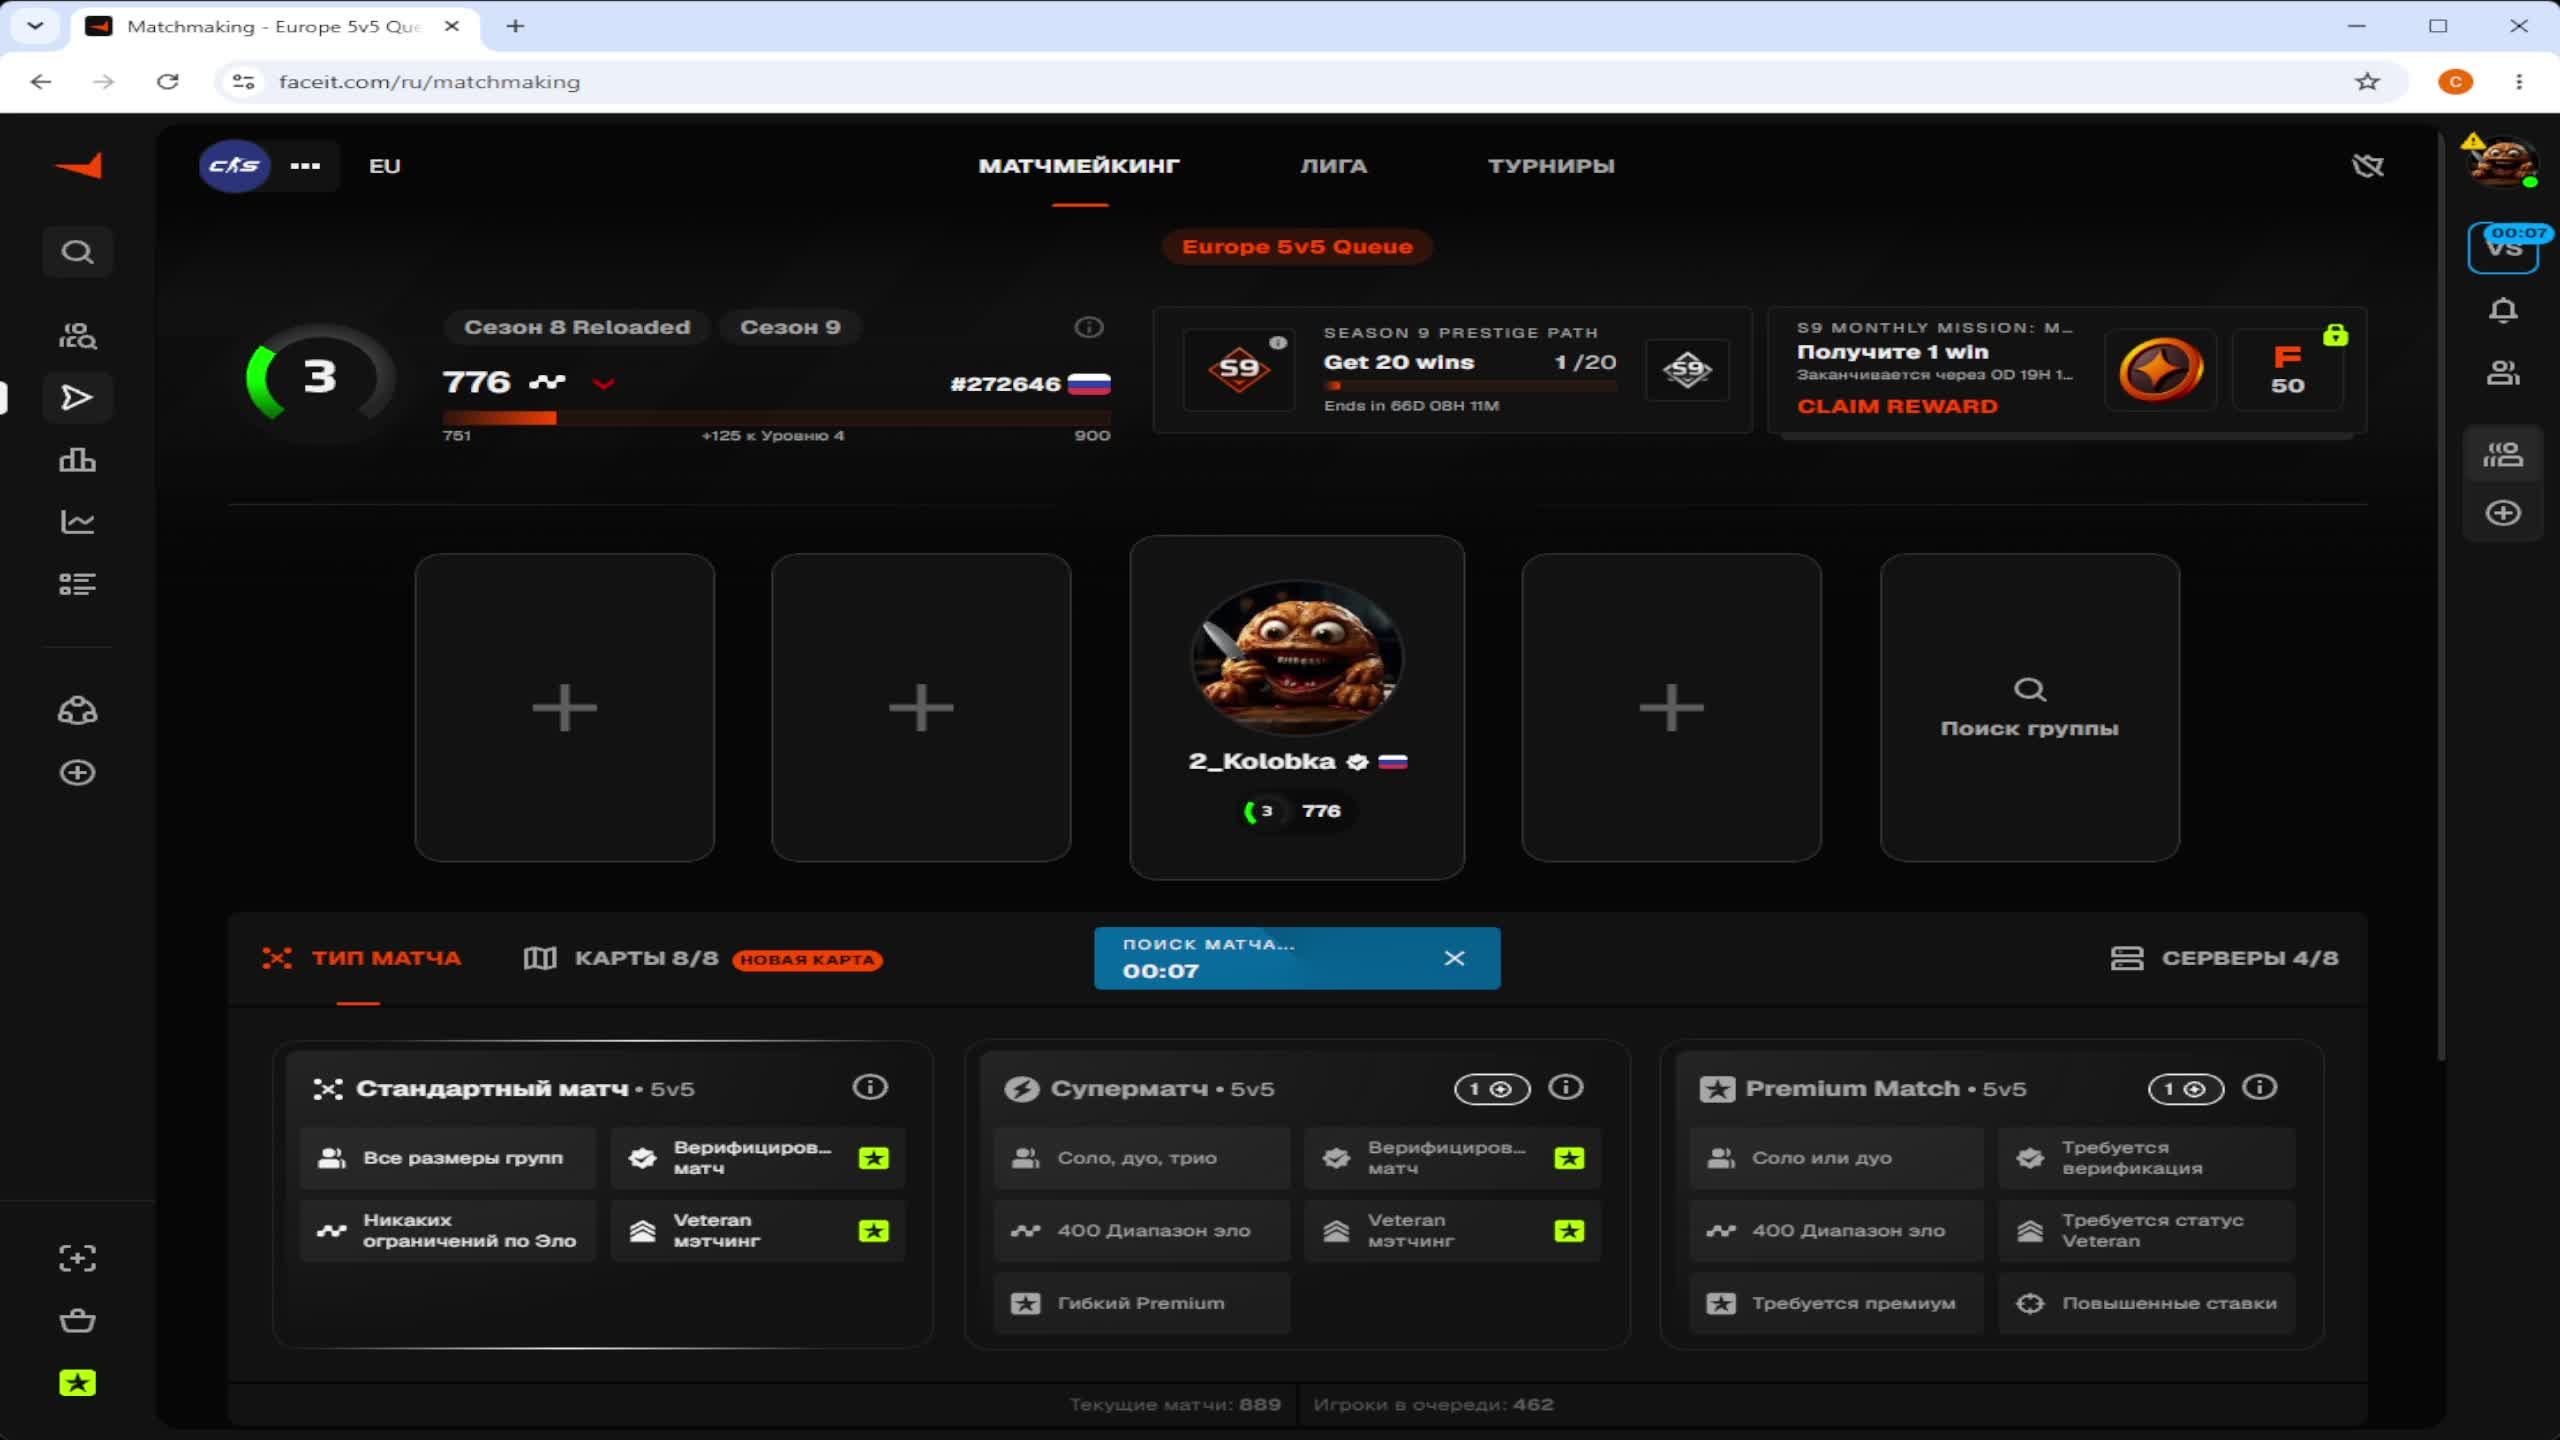
Task: Switch to the МАТЧМЕЙКИНГ tab
Action: [1079, 166]
